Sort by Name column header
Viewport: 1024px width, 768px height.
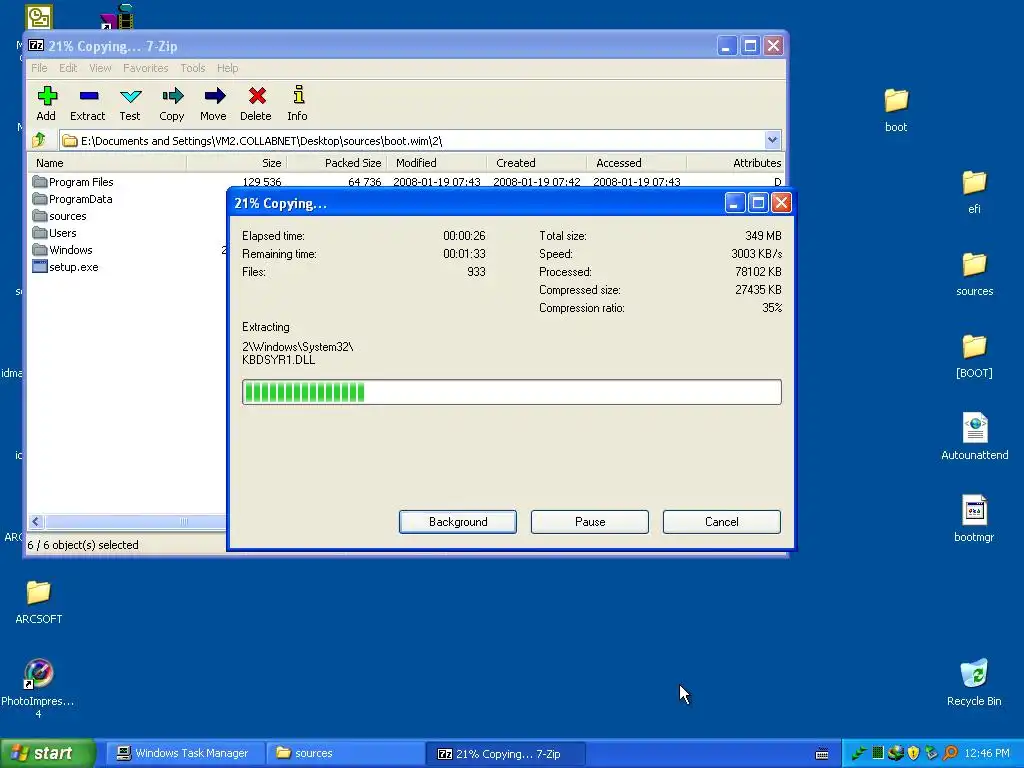click(107, 163)
